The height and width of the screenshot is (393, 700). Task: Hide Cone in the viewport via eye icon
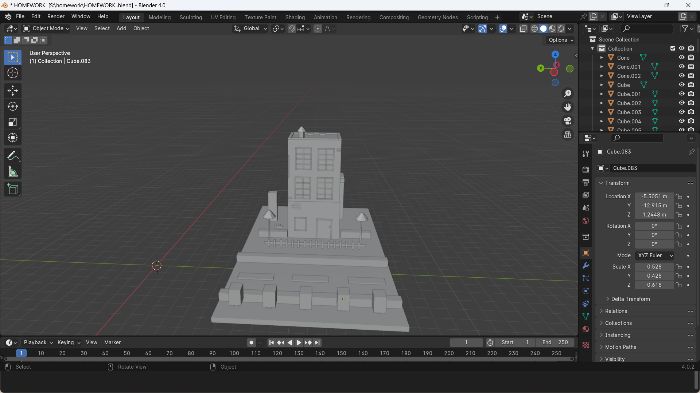(681, 58)
